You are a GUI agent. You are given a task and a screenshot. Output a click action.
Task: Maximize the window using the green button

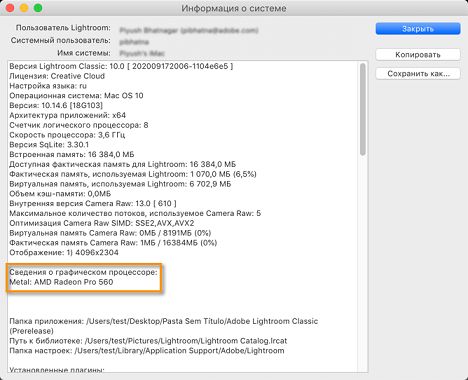pos(38,8)
